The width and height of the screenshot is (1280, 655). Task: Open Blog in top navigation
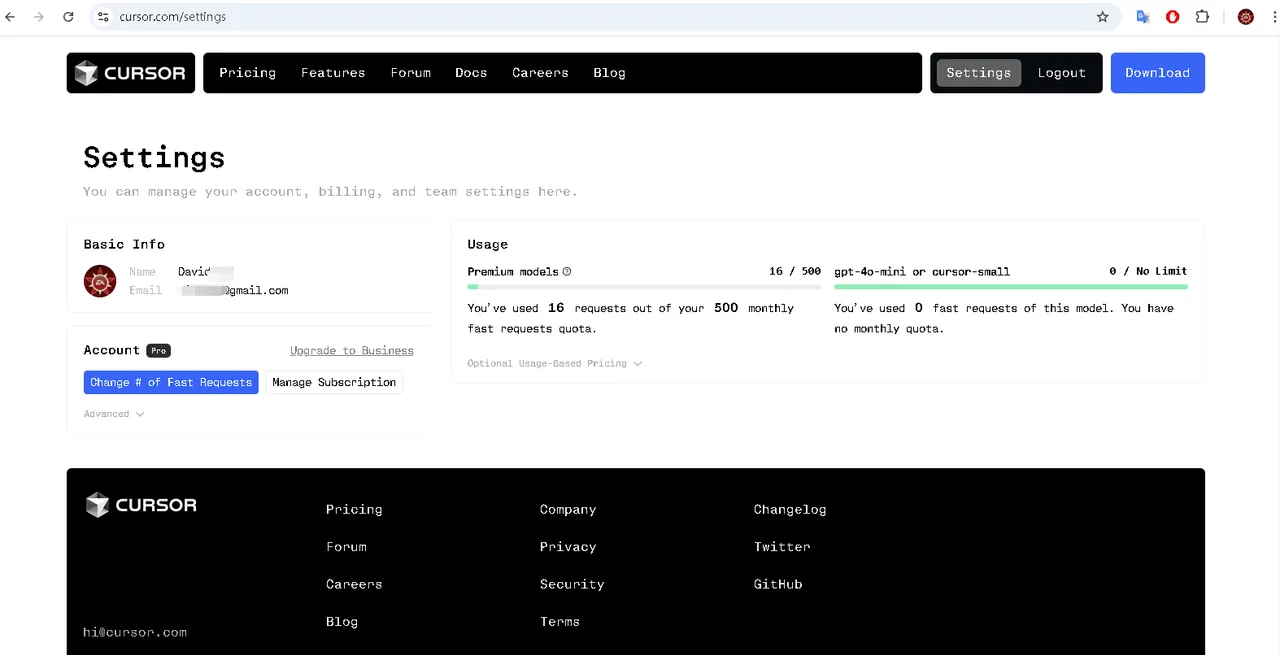[609, 73]
